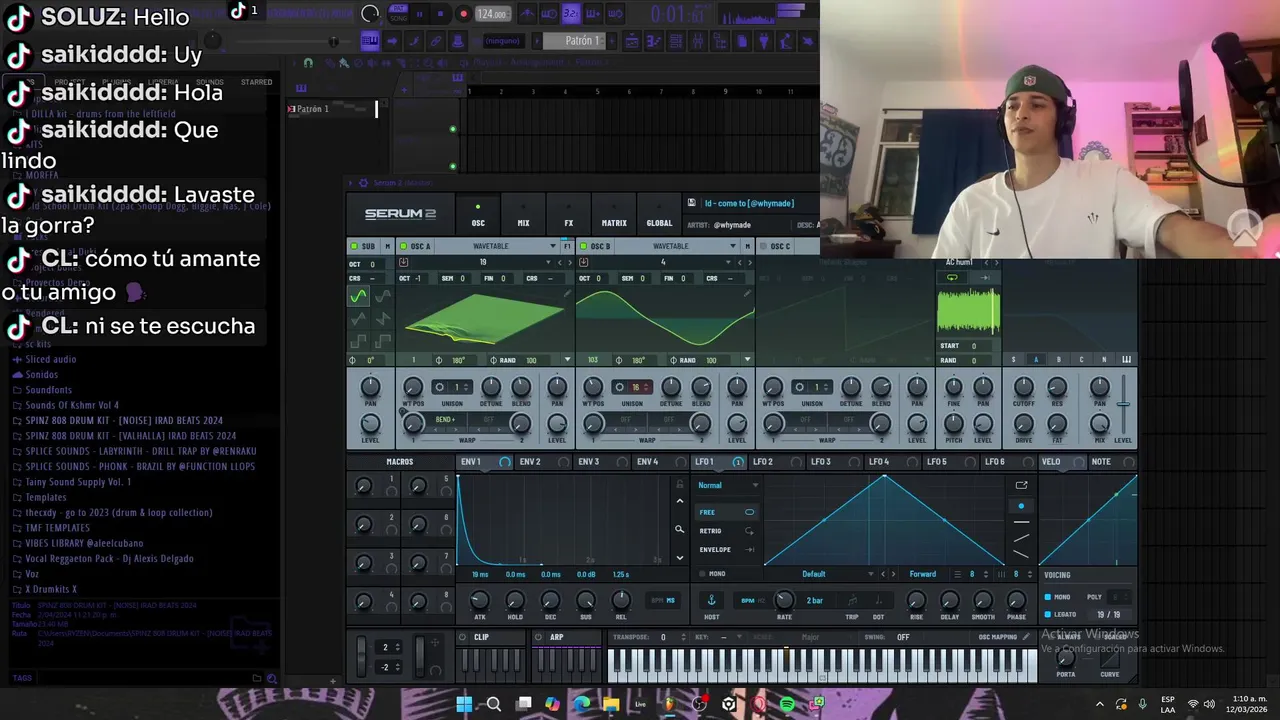Select the sine wave shape in SUB oscillator

[357, 296]
